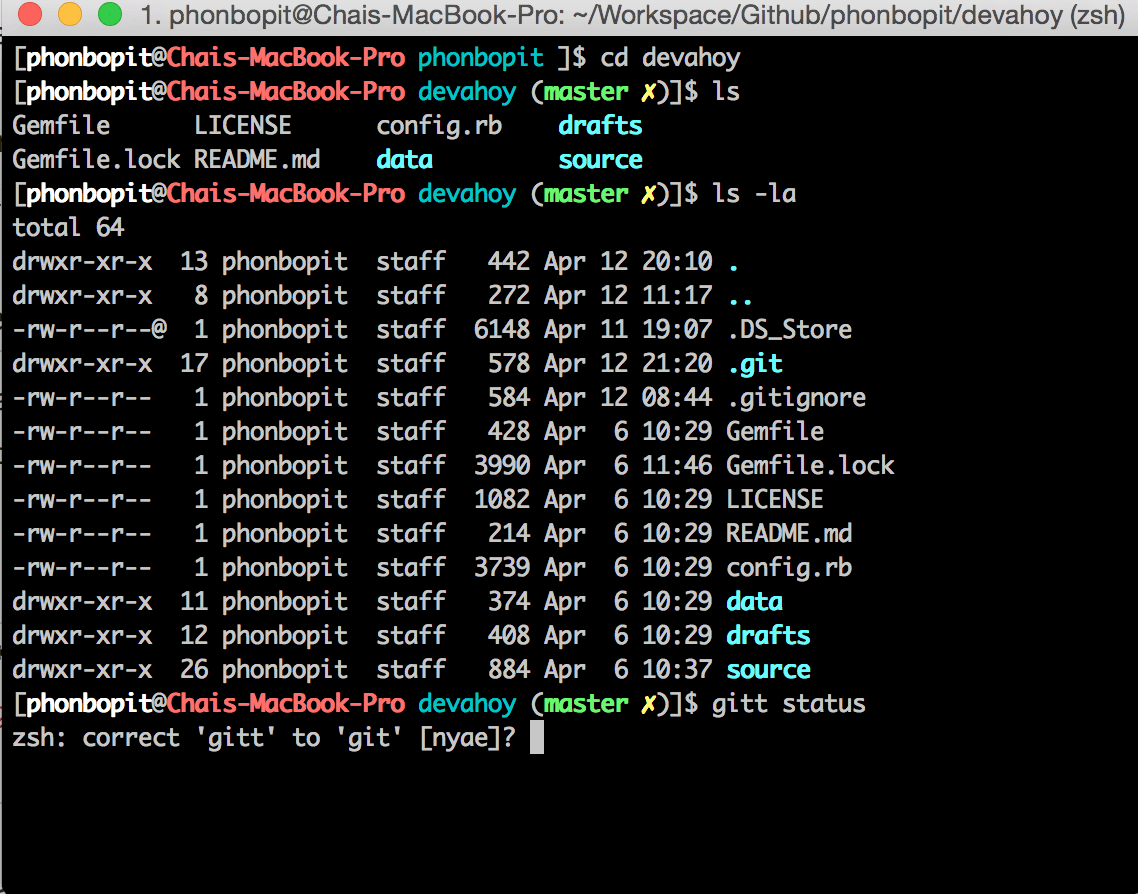Close the terminal window with red button
The width and height of the screenshot is (1138, 894).
tap(29, 14)
